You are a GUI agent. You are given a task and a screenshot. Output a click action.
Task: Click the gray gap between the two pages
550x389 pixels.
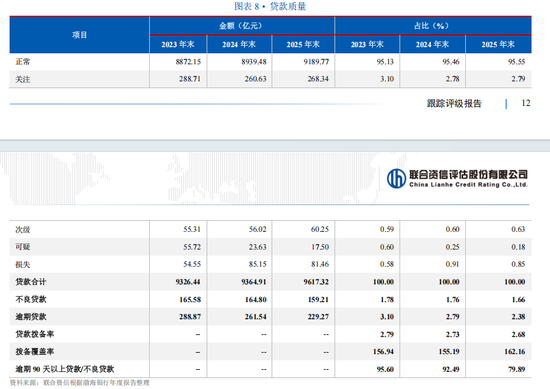(275, 146)
